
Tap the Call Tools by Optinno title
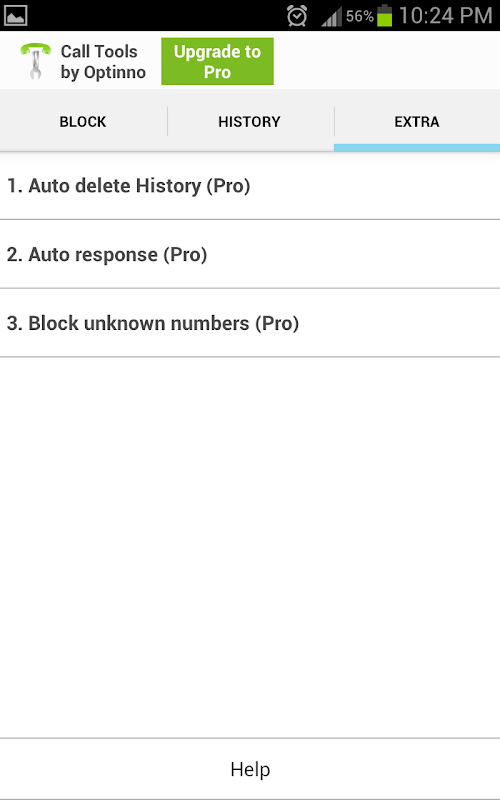(103, 62)
